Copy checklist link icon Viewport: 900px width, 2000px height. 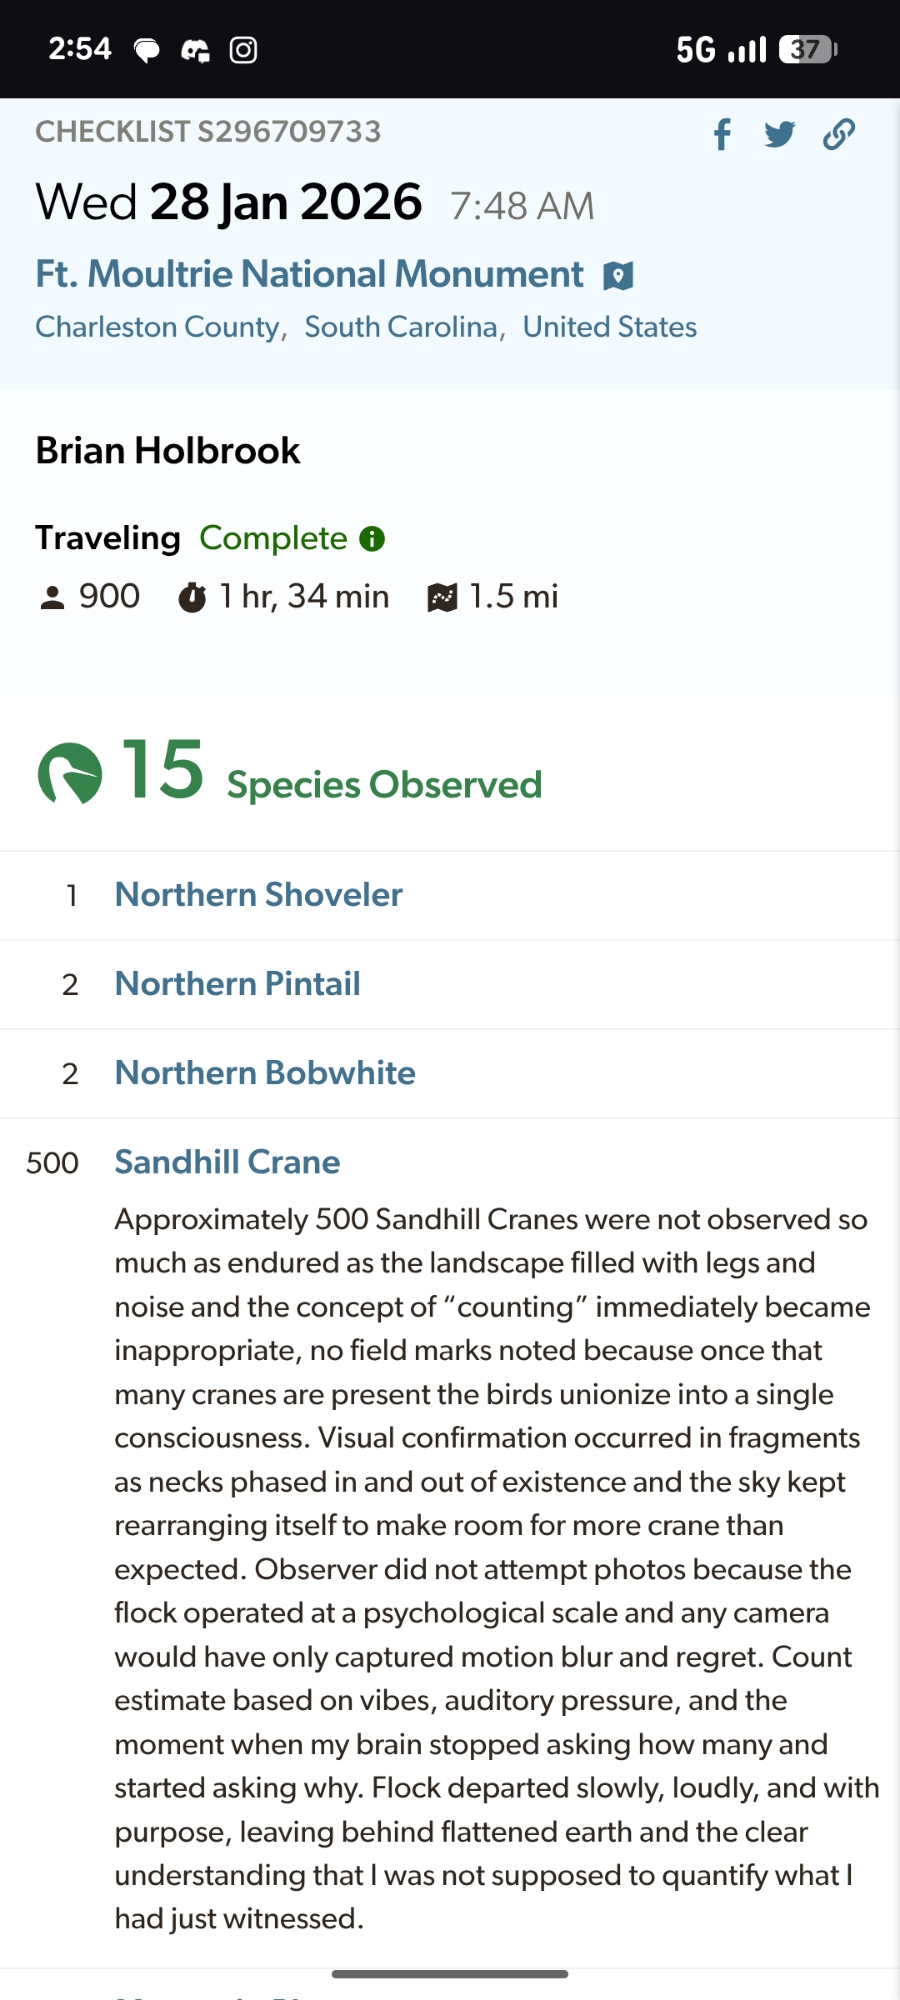(838, 134)
